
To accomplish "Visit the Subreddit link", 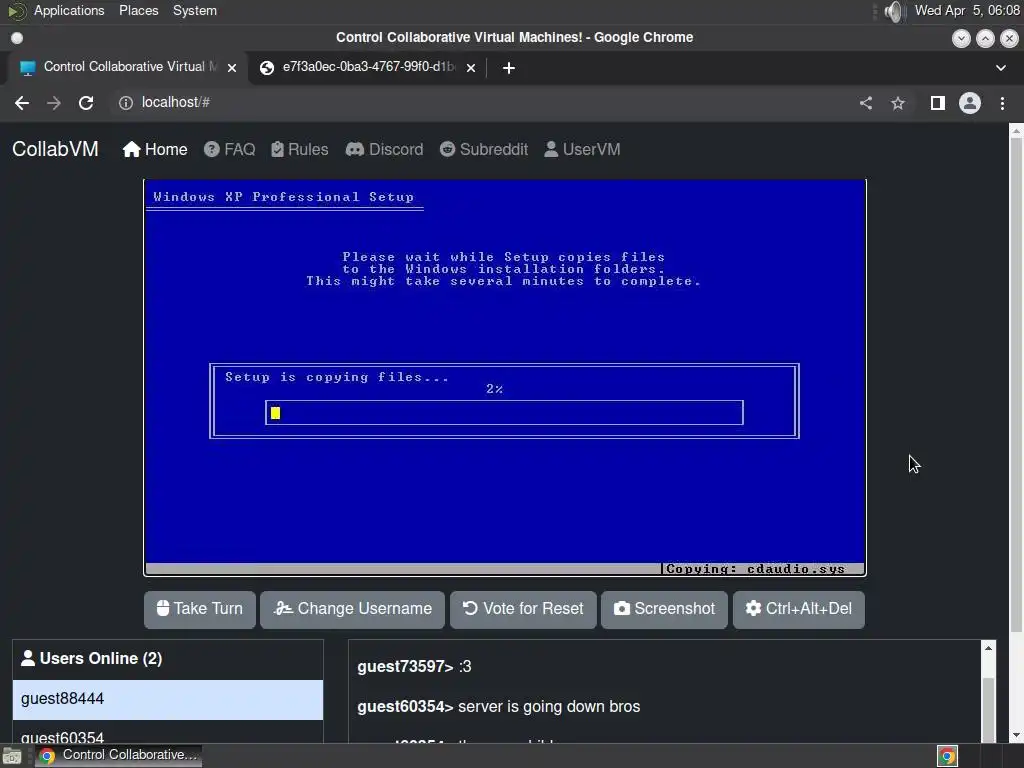I will coord(484,150).
